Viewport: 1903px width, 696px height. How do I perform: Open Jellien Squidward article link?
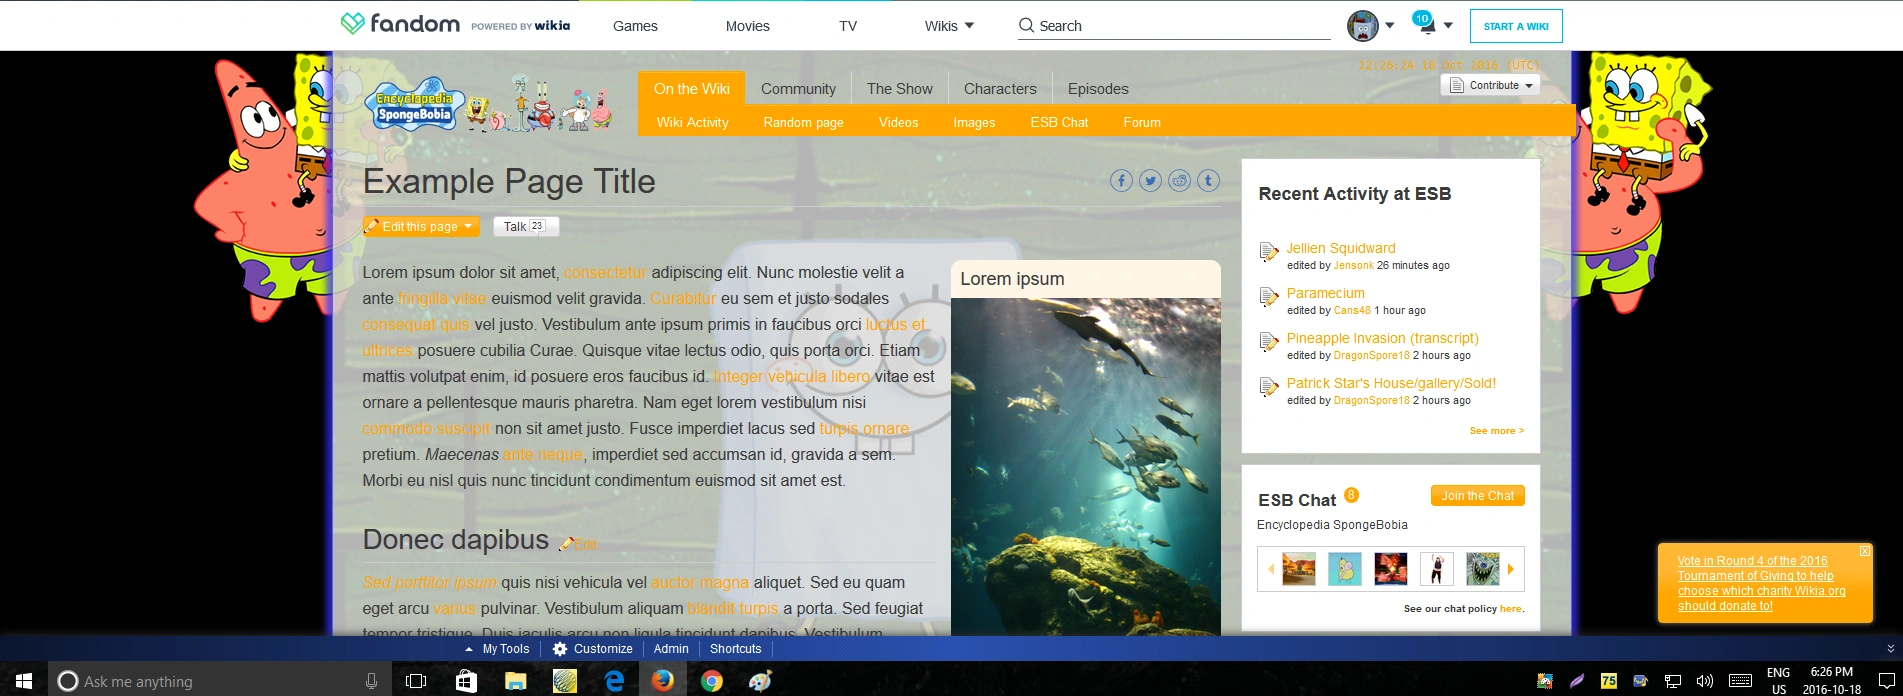click(x=1340, y=248)
